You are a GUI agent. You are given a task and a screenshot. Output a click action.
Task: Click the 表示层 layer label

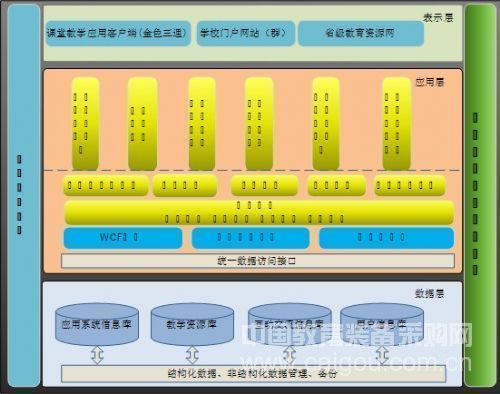[438, 18]
